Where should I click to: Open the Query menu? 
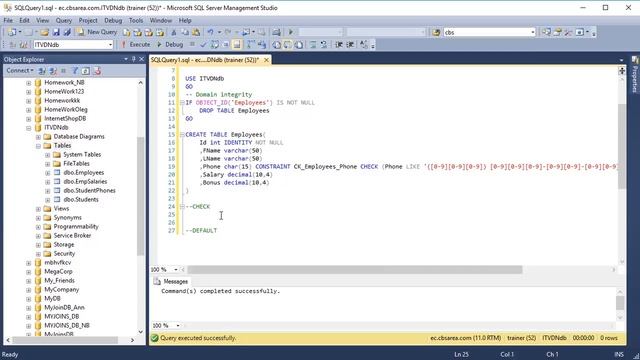point(64,20)
